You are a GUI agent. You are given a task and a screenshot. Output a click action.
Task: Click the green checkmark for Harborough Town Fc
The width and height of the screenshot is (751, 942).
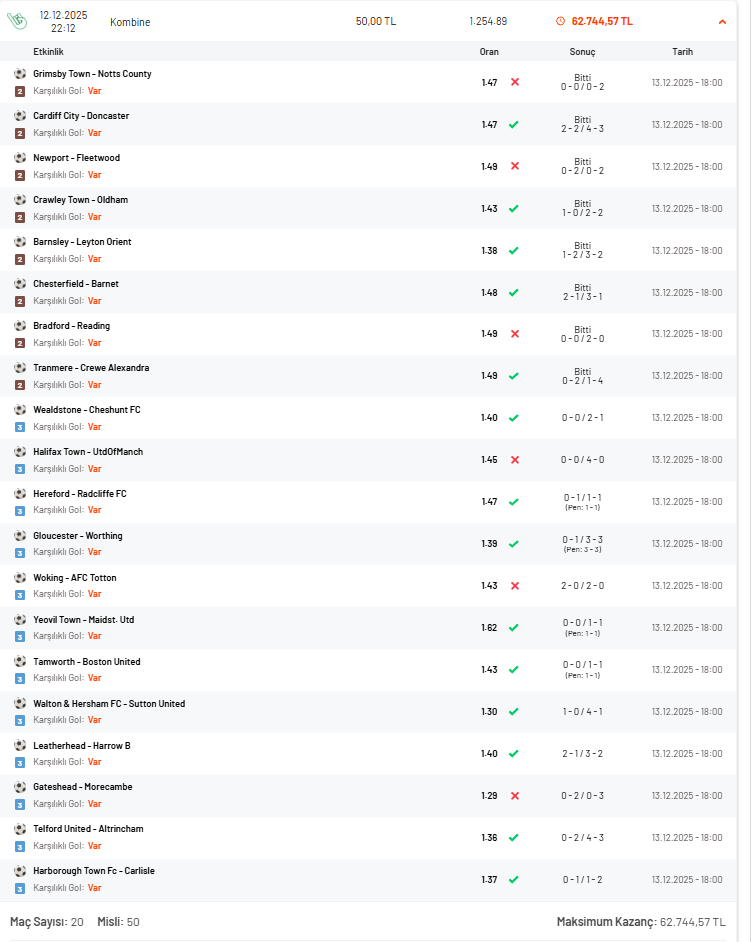pyautogui.click(x=514, y=880)
